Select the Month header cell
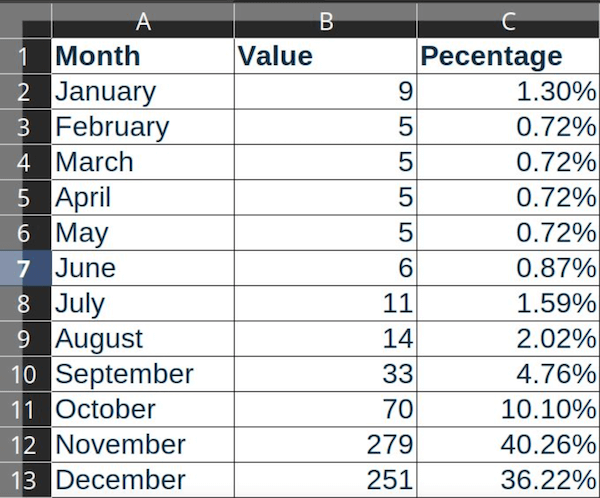This screenshot has width=600, height=498. tap(142, 56)
